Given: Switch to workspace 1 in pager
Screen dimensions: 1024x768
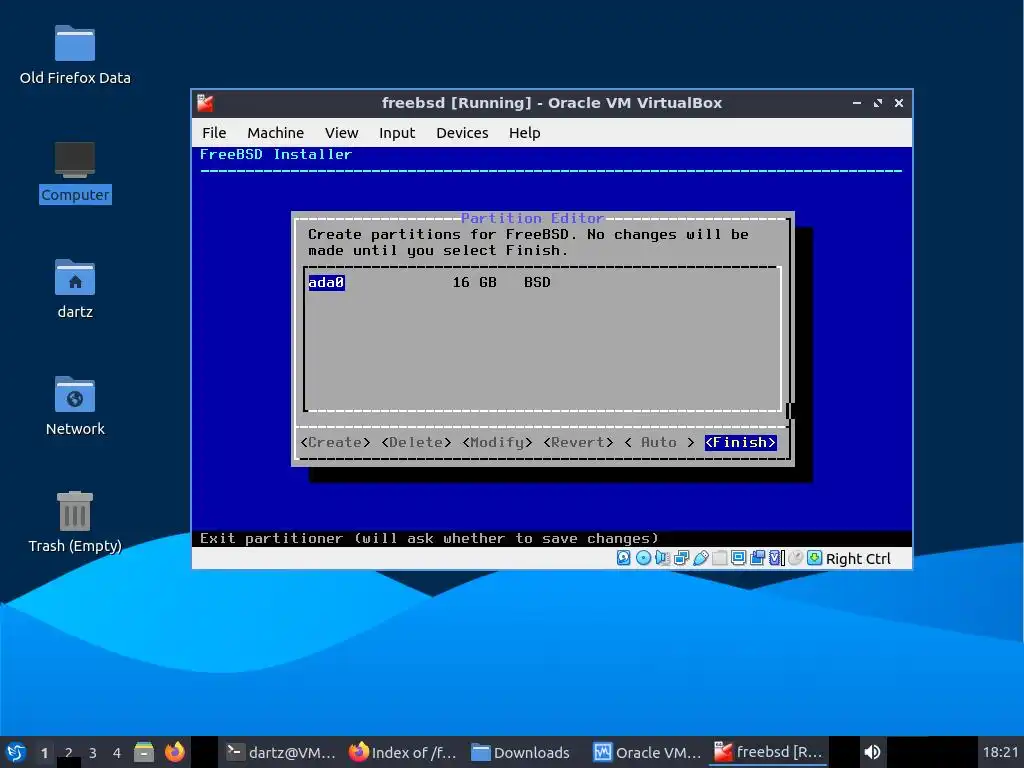Looking at the screenshot, I should (x=44, y=752).
